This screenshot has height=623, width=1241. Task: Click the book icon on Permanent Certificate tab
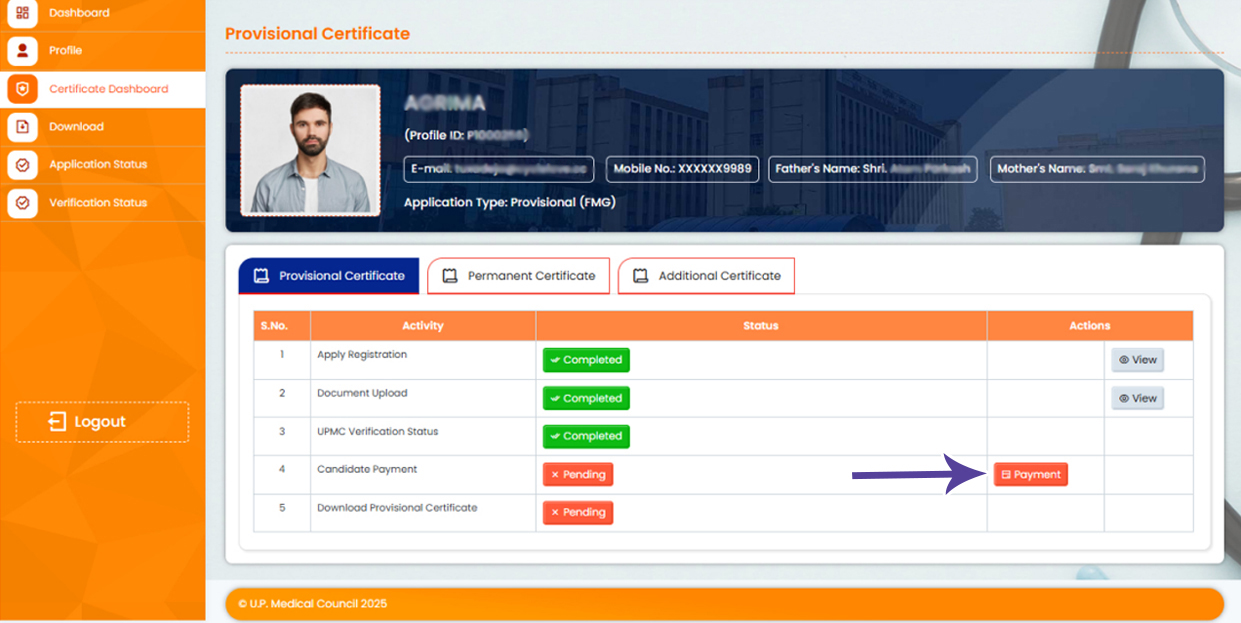click(450, 276)
